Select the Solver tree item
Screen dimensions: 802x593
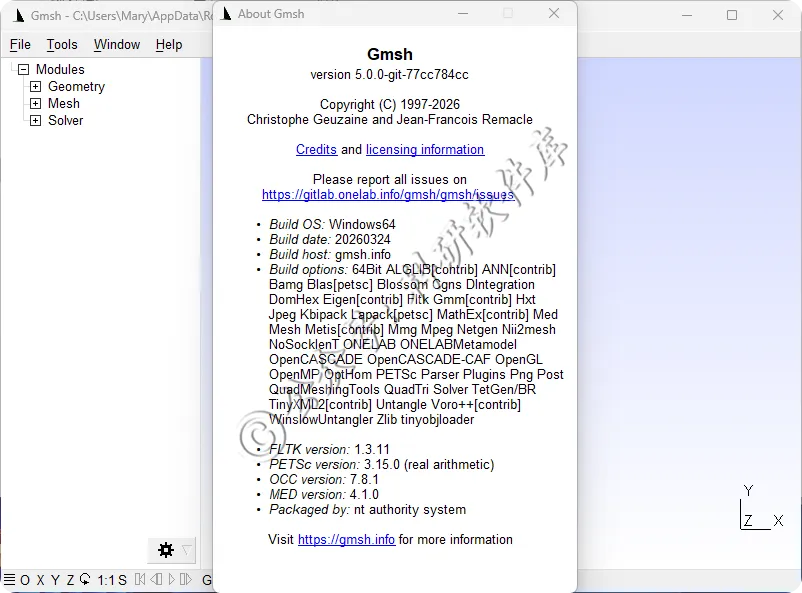pos(65,121)
